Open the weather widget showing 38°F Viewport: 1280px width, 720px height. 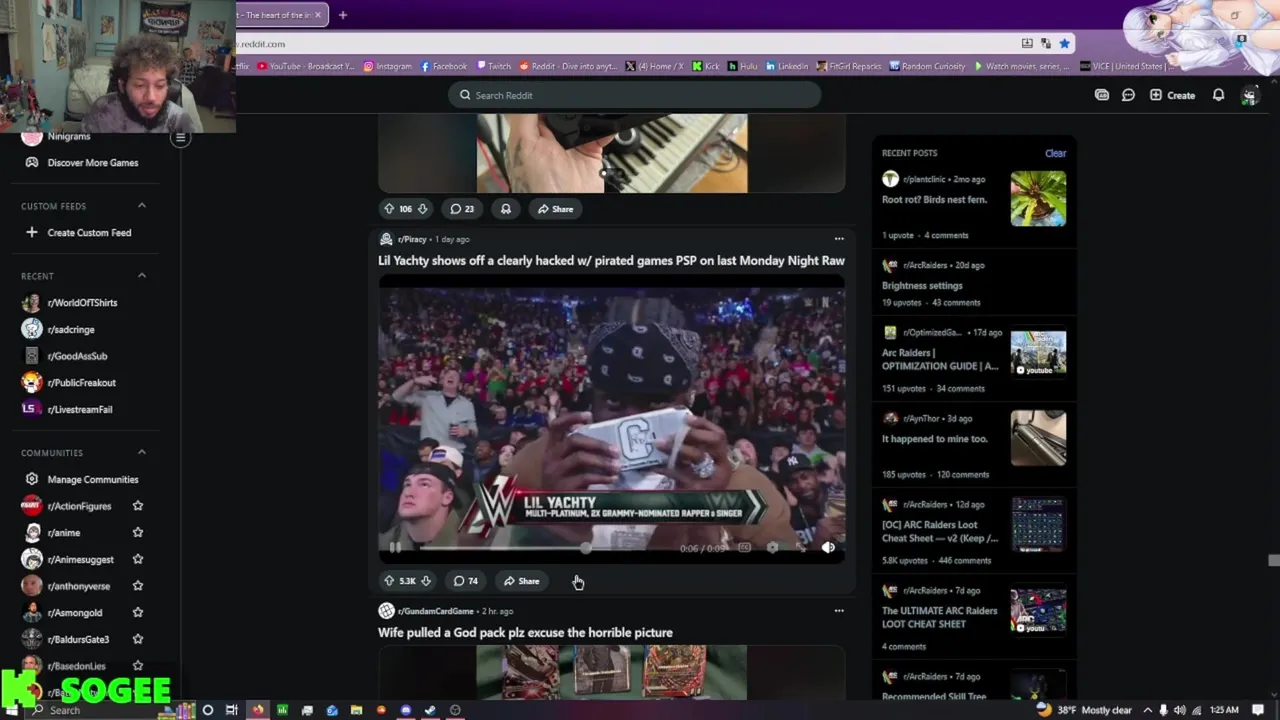pyautogui.click(x=1085, y=710)
